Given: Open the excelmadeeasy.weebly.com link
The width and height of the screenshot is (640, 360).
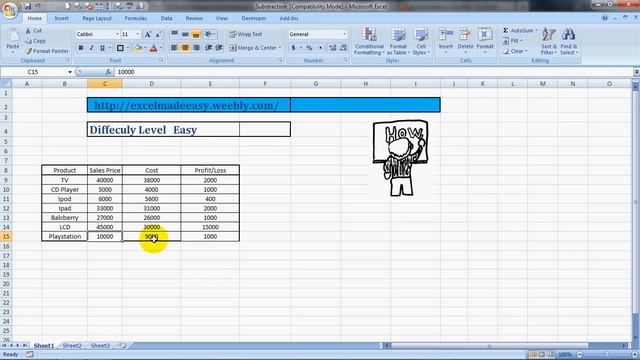Looking at the screenshot, I should click(x=187, y=105).
